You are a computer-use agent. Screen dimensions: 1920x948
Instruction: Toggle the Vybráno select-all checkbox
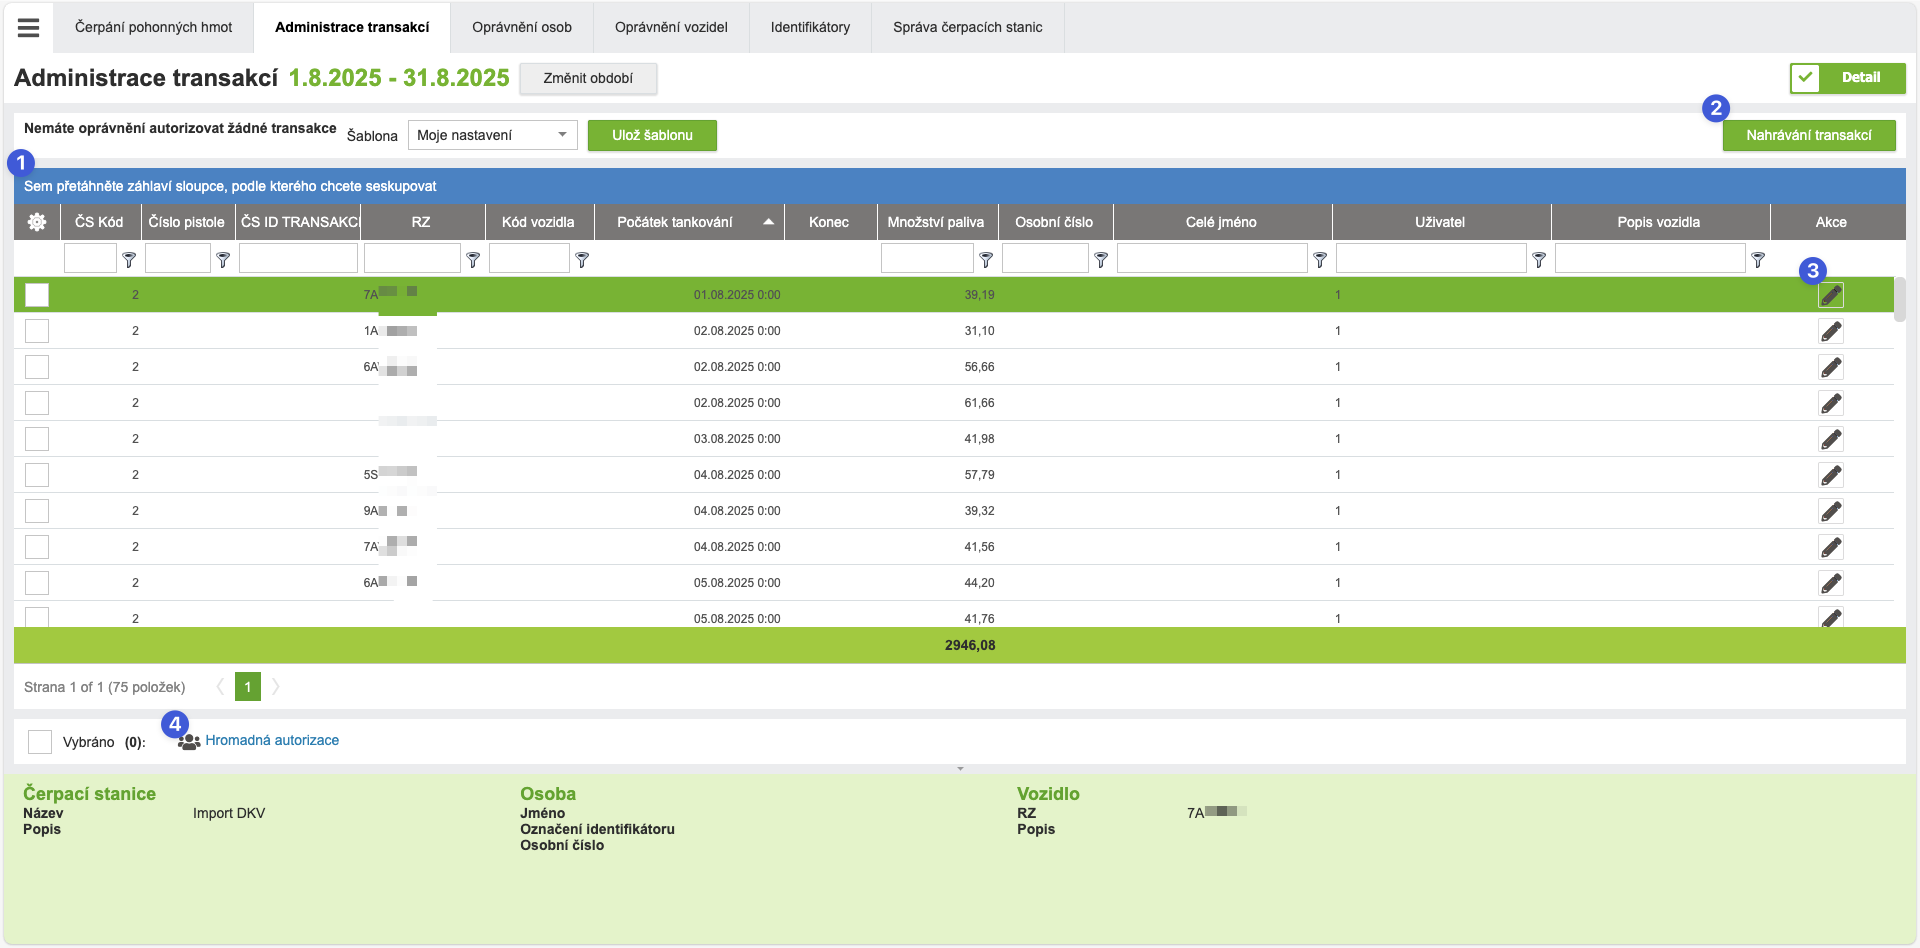click(40, 742)
